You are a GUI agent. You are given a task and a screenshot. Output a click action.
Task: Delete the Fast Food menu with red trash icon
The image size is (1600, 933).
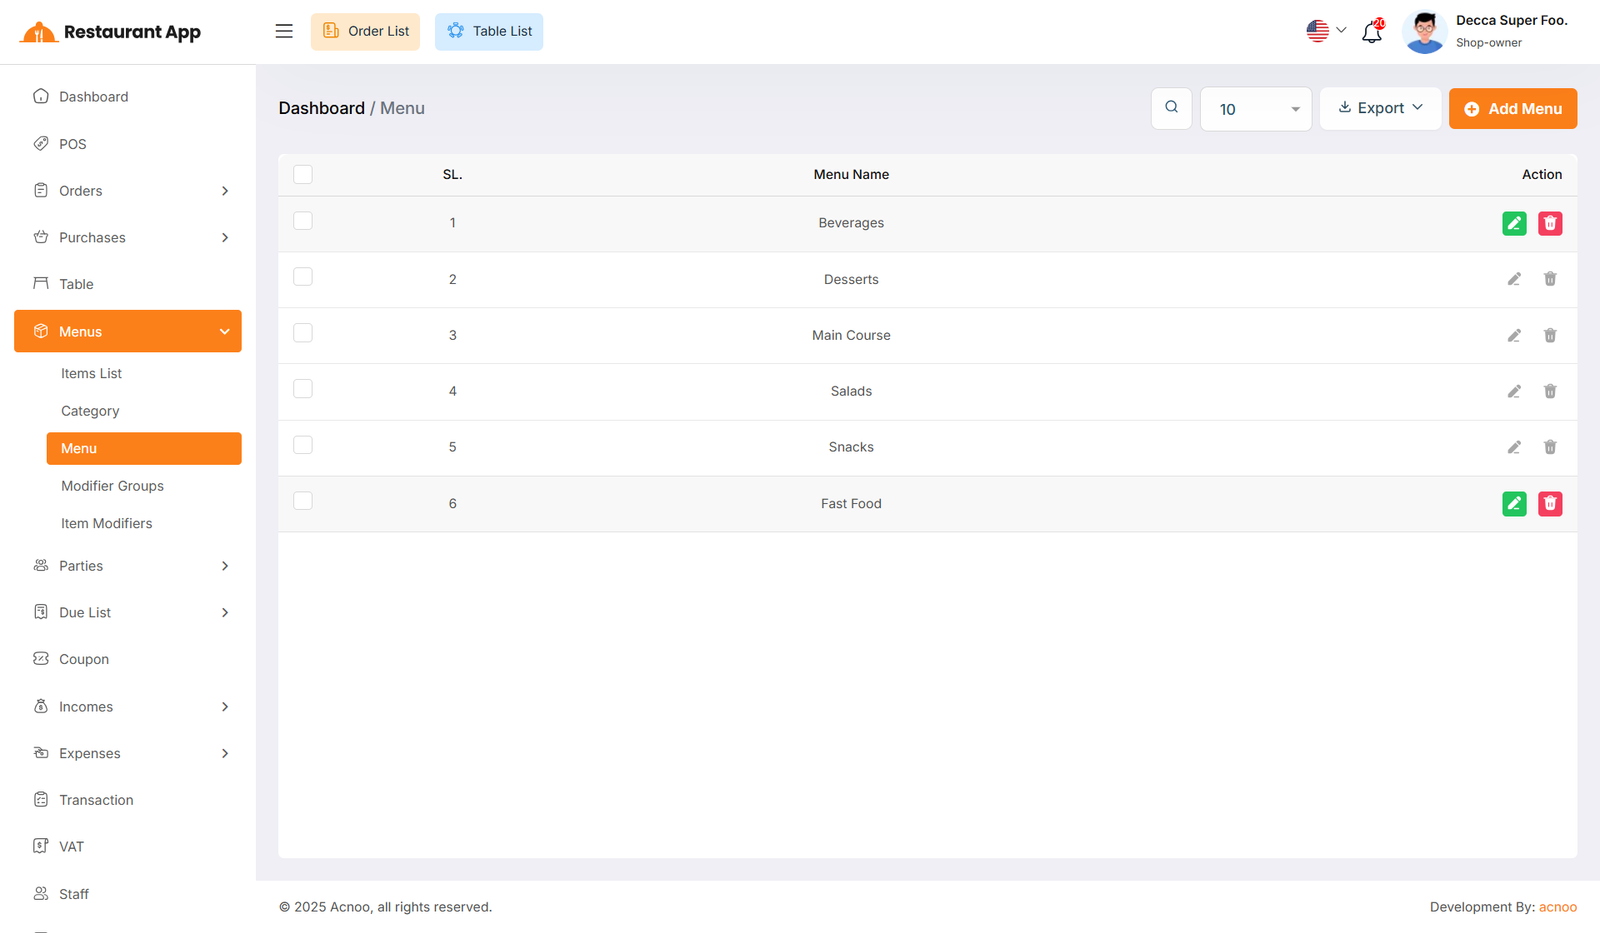coord(1550,504)
